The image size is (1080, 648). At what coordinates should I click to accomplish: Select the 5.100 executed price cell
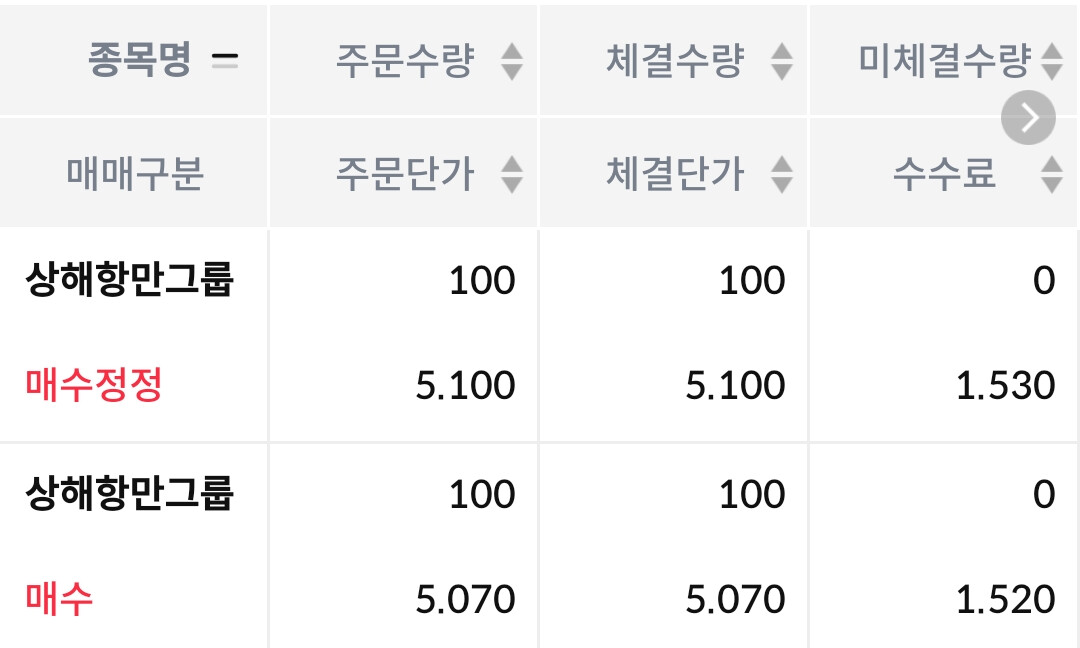click(x=735, y=386)
